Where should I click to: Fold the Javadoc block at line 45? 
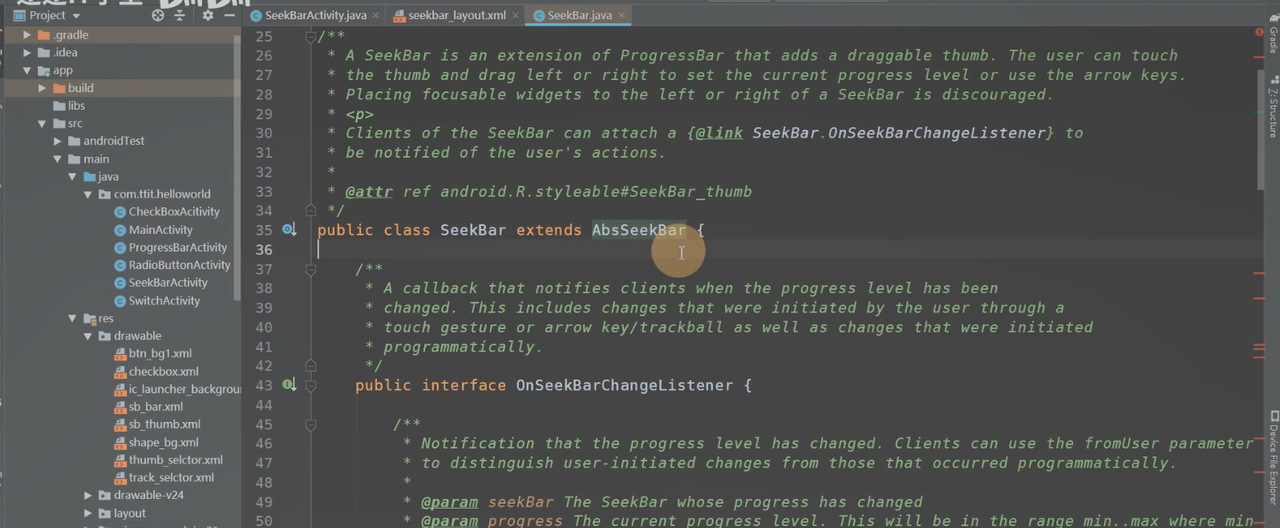click(x=310, y=424)
